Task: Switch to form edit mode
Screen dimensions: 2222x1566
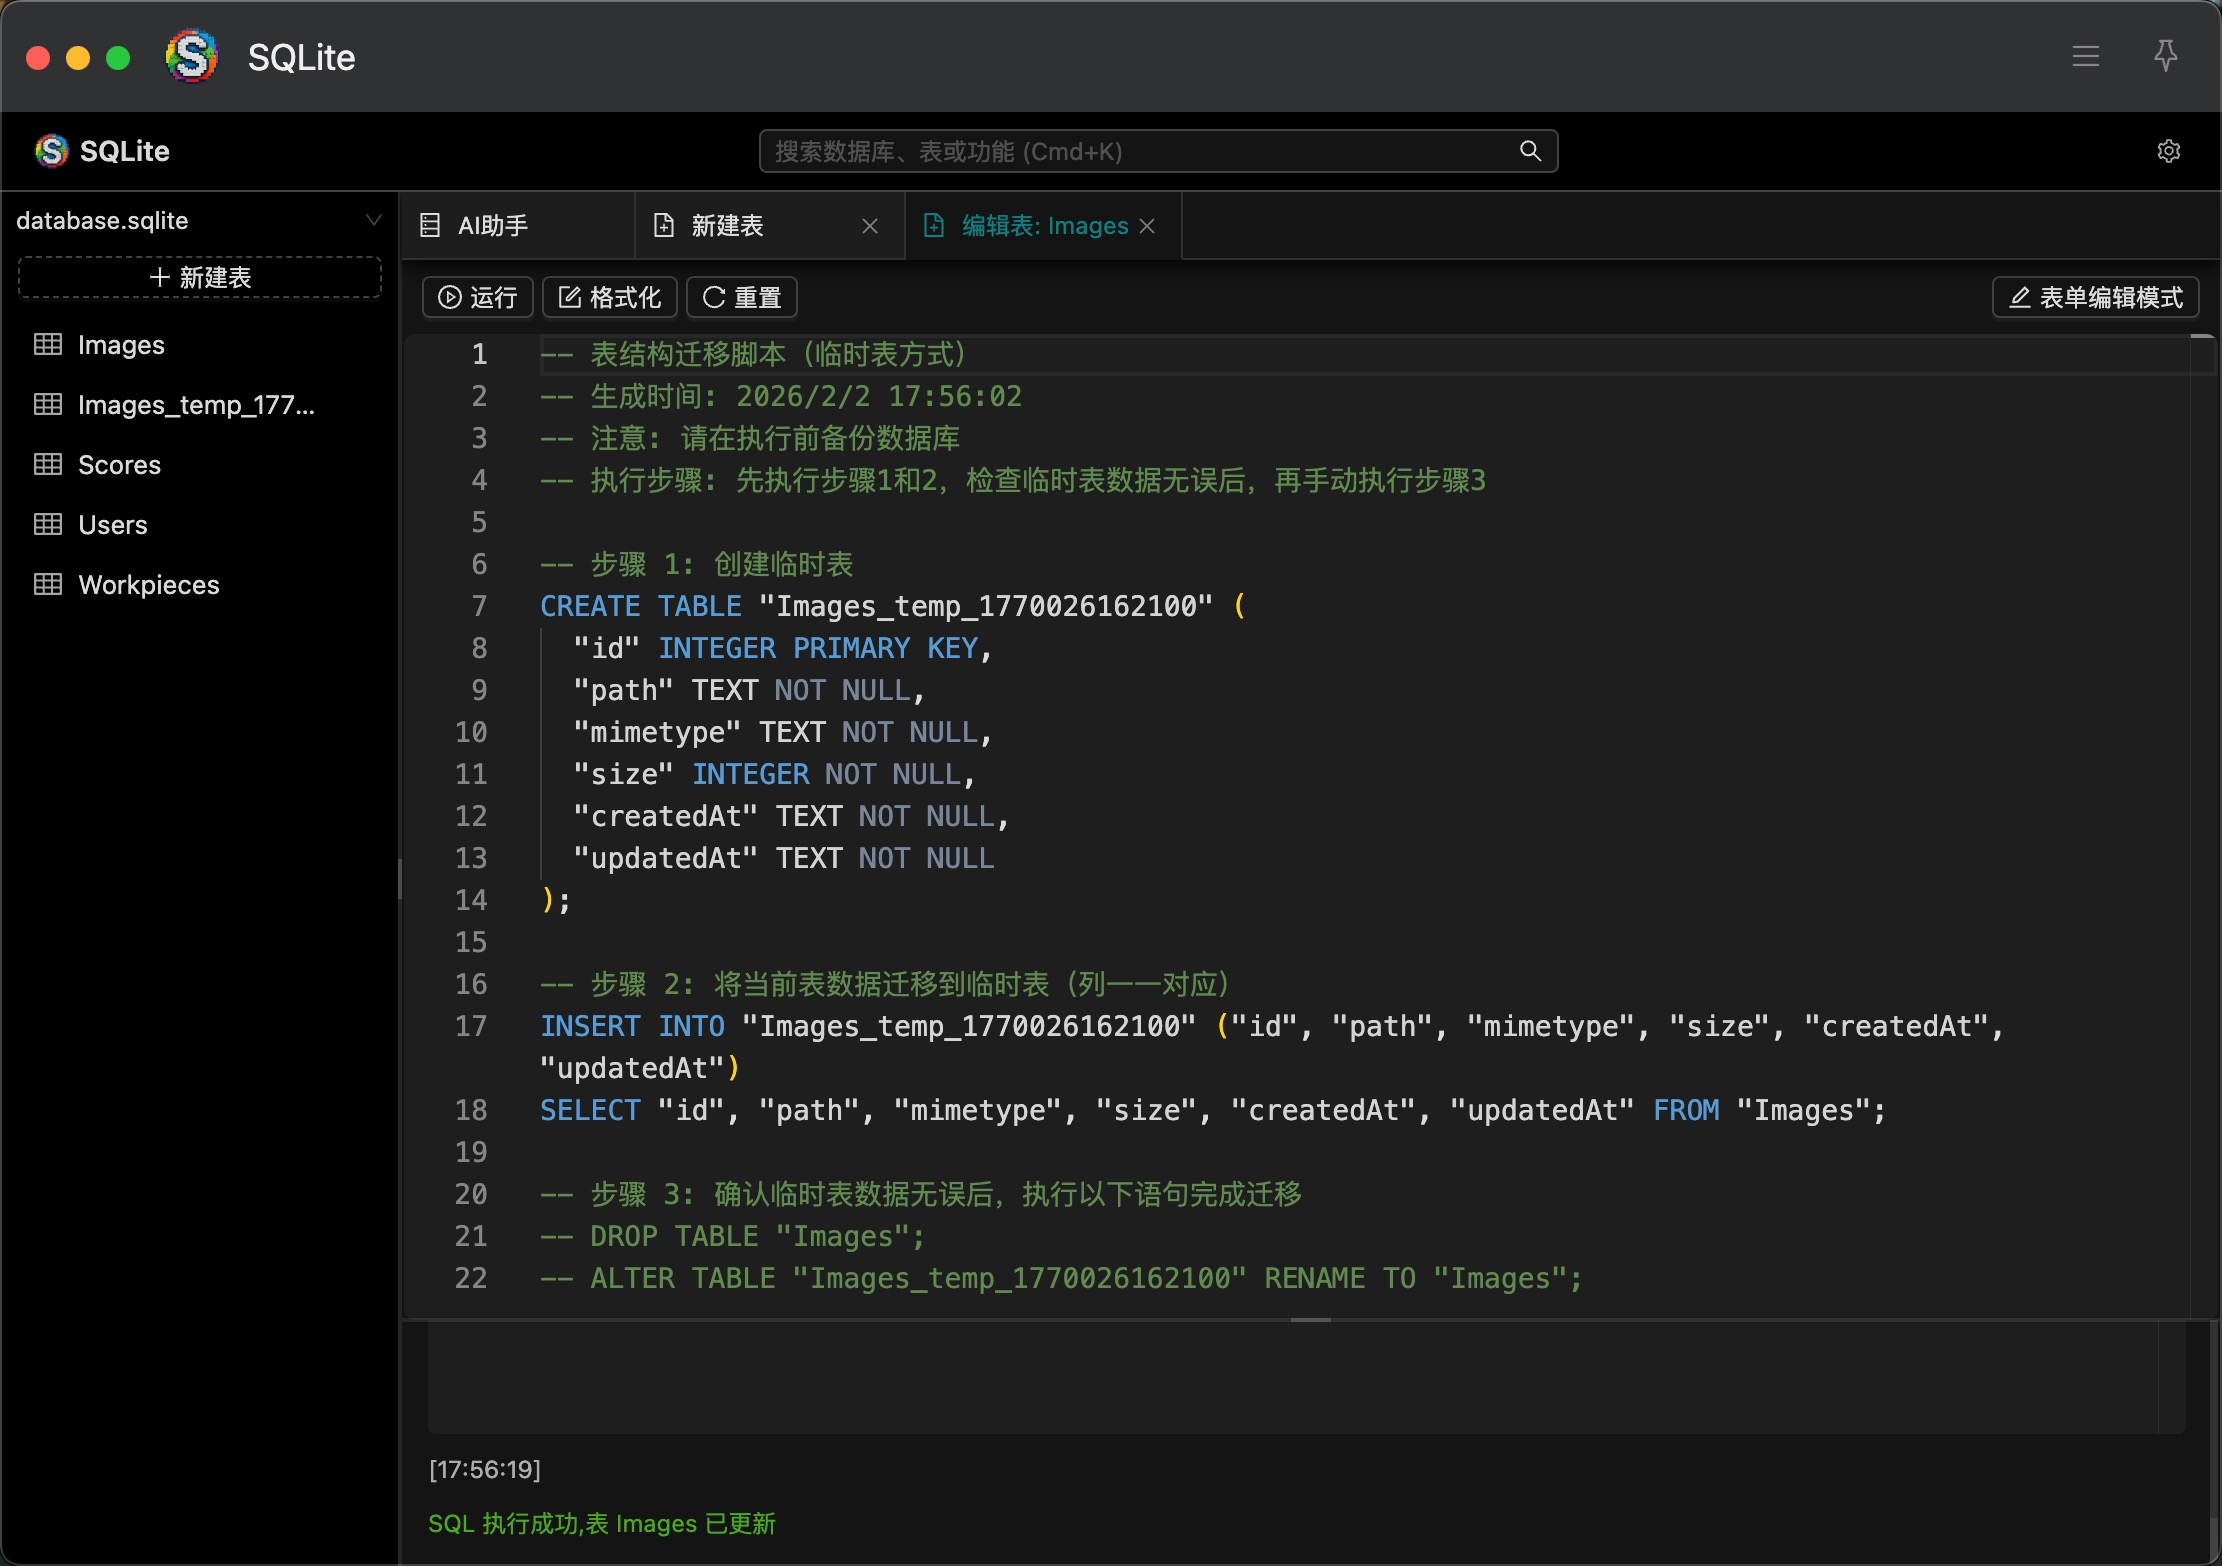Action: tap(2096, 298)
